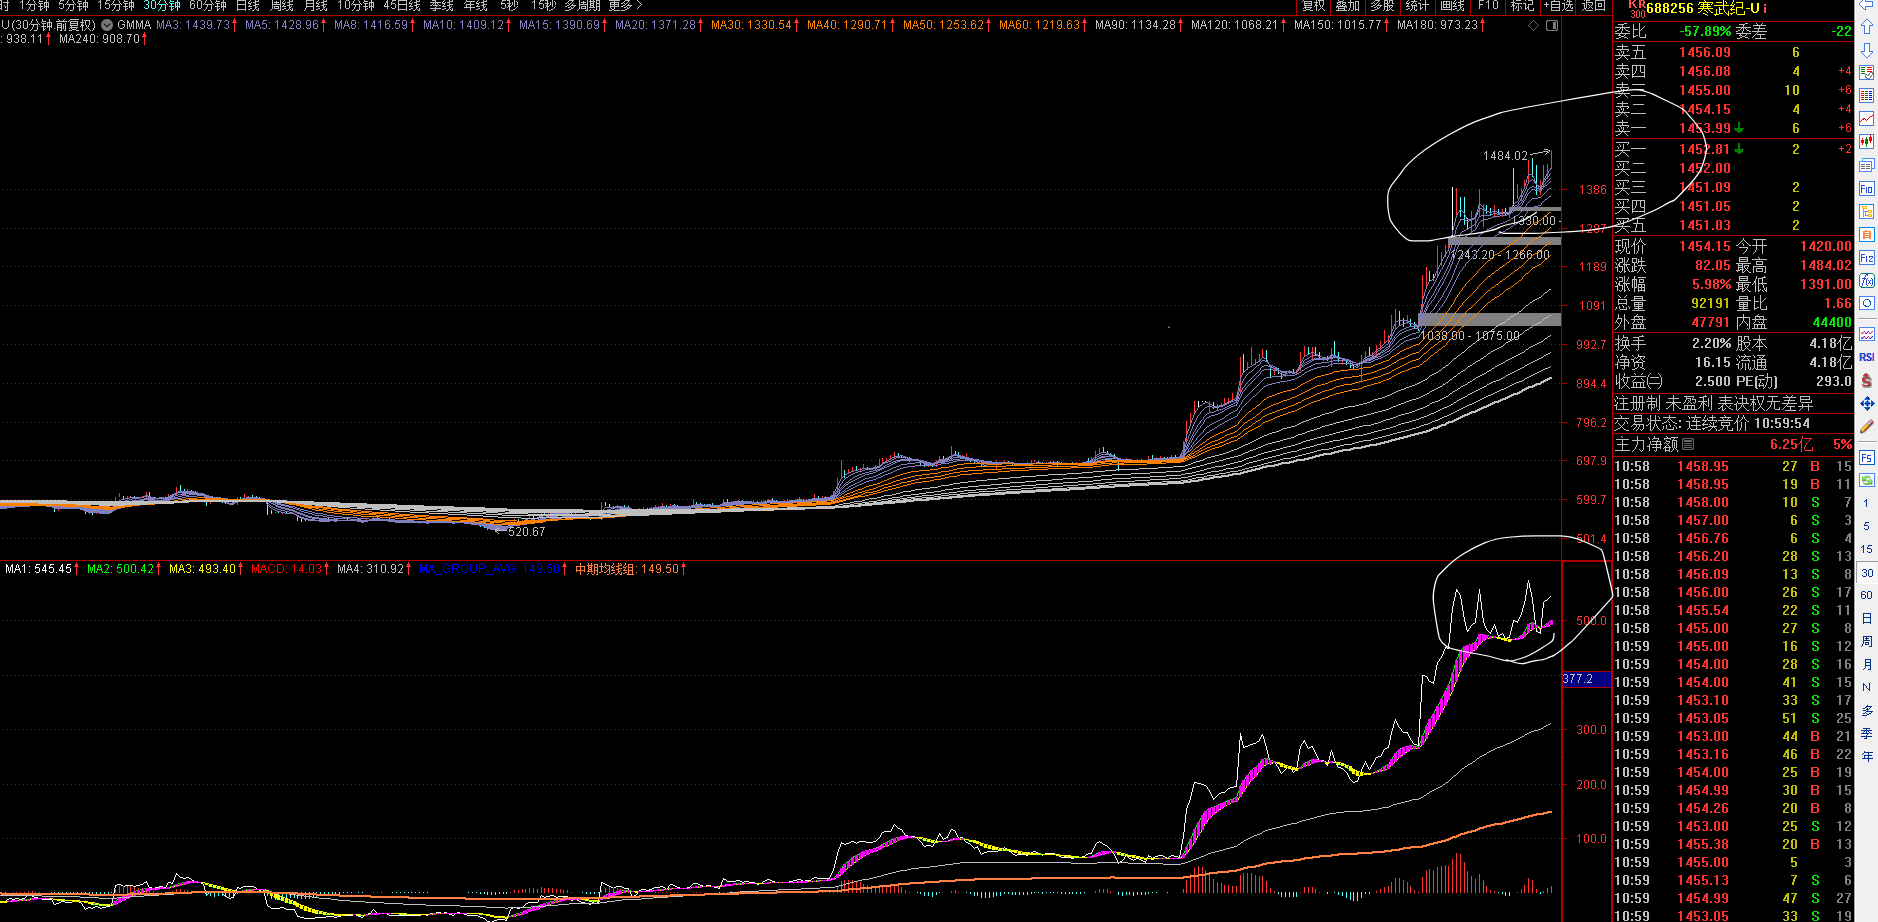Click the orange document news icon
Image resolution: width=1878 pixels, height=922 pixels.
(1866, 234)
